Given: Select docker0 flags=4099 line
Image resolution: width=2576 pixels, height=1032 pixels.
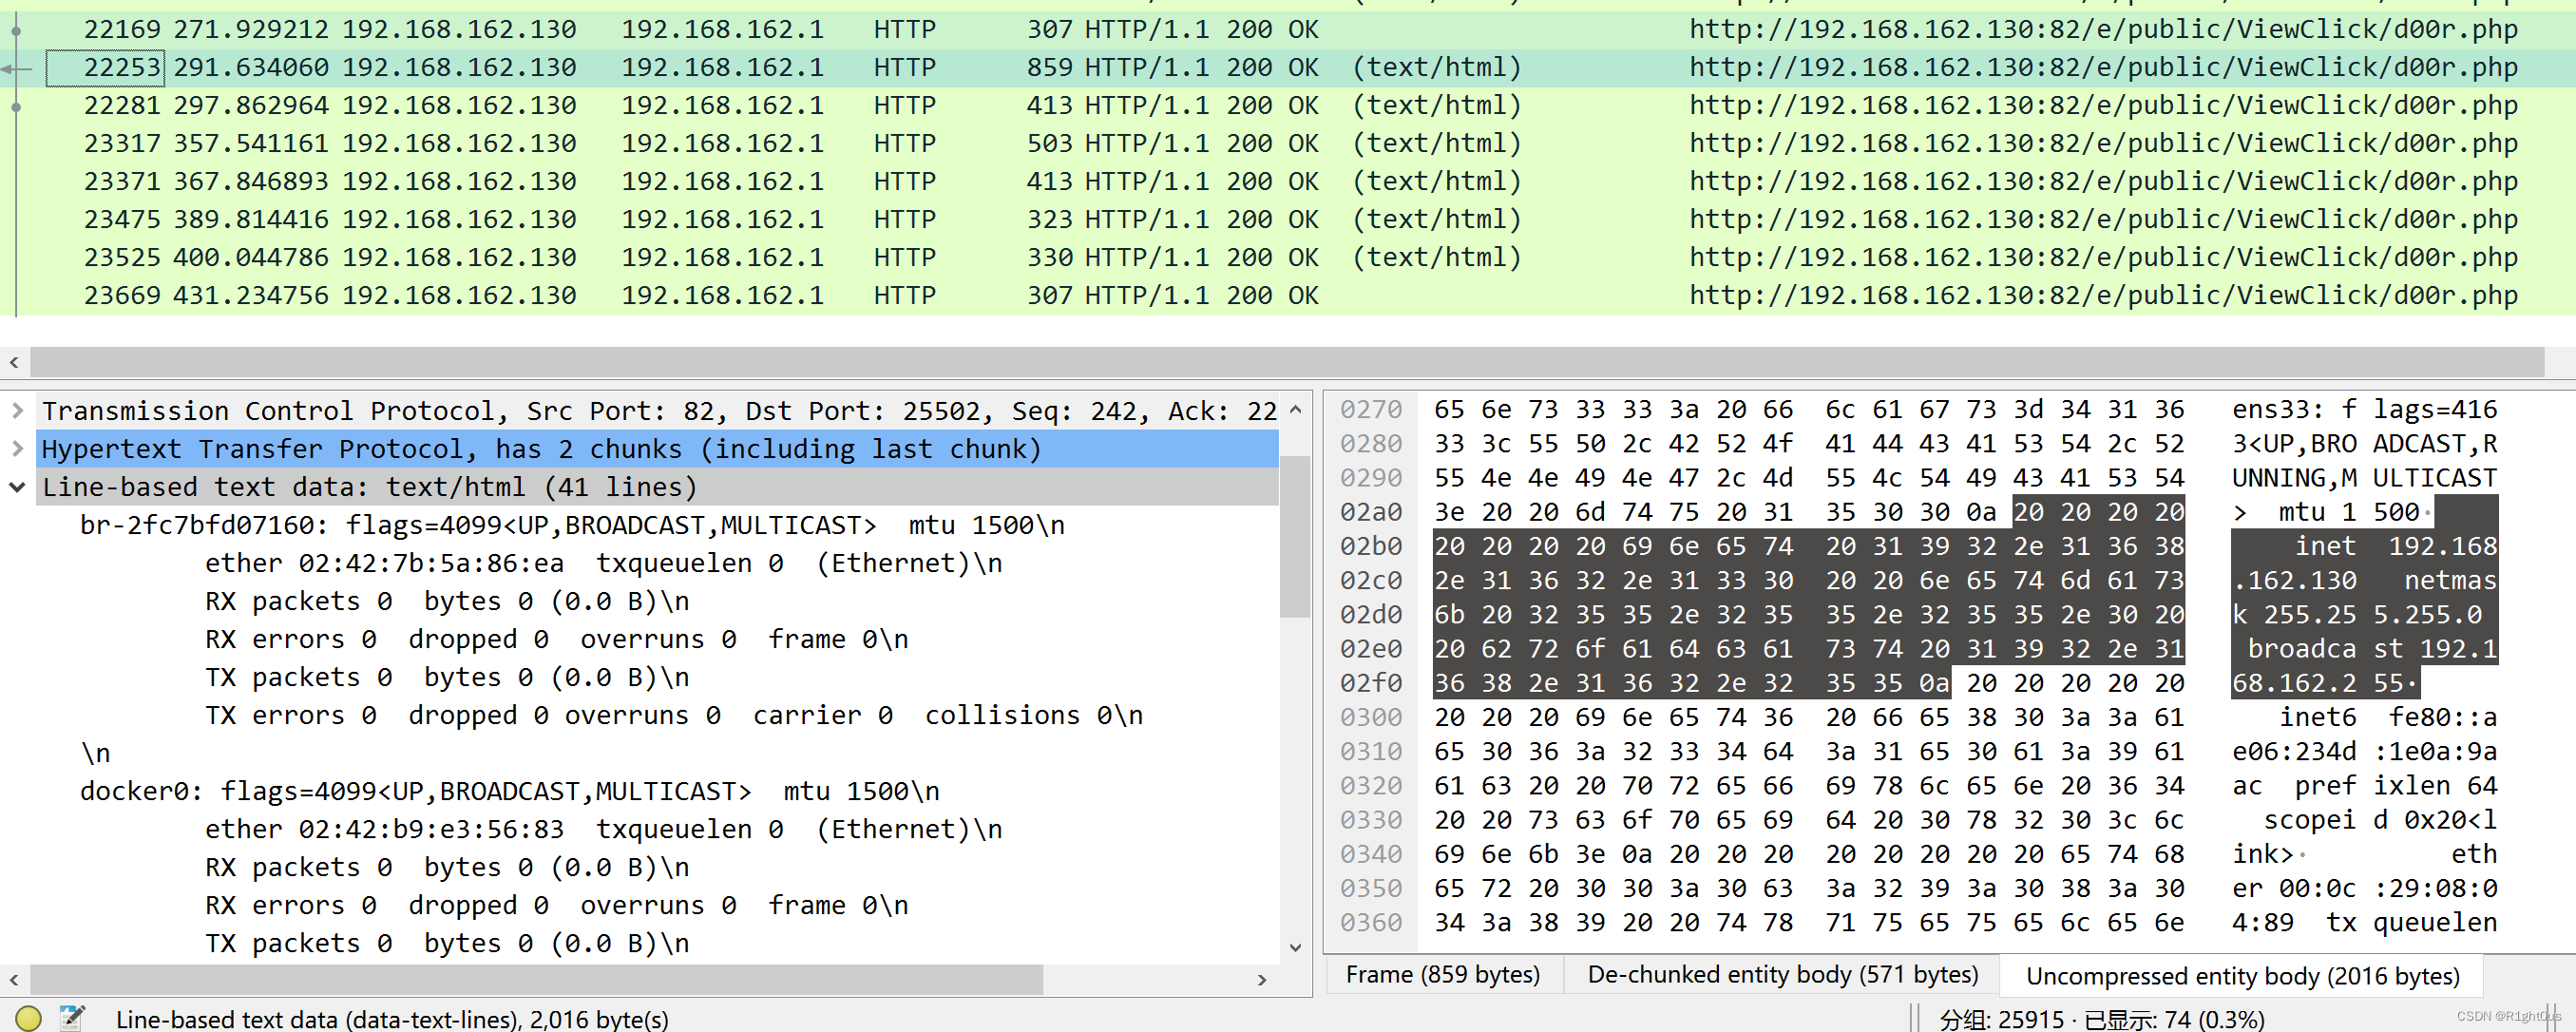Looking at the screenshot, I should (x=509, y=791).
